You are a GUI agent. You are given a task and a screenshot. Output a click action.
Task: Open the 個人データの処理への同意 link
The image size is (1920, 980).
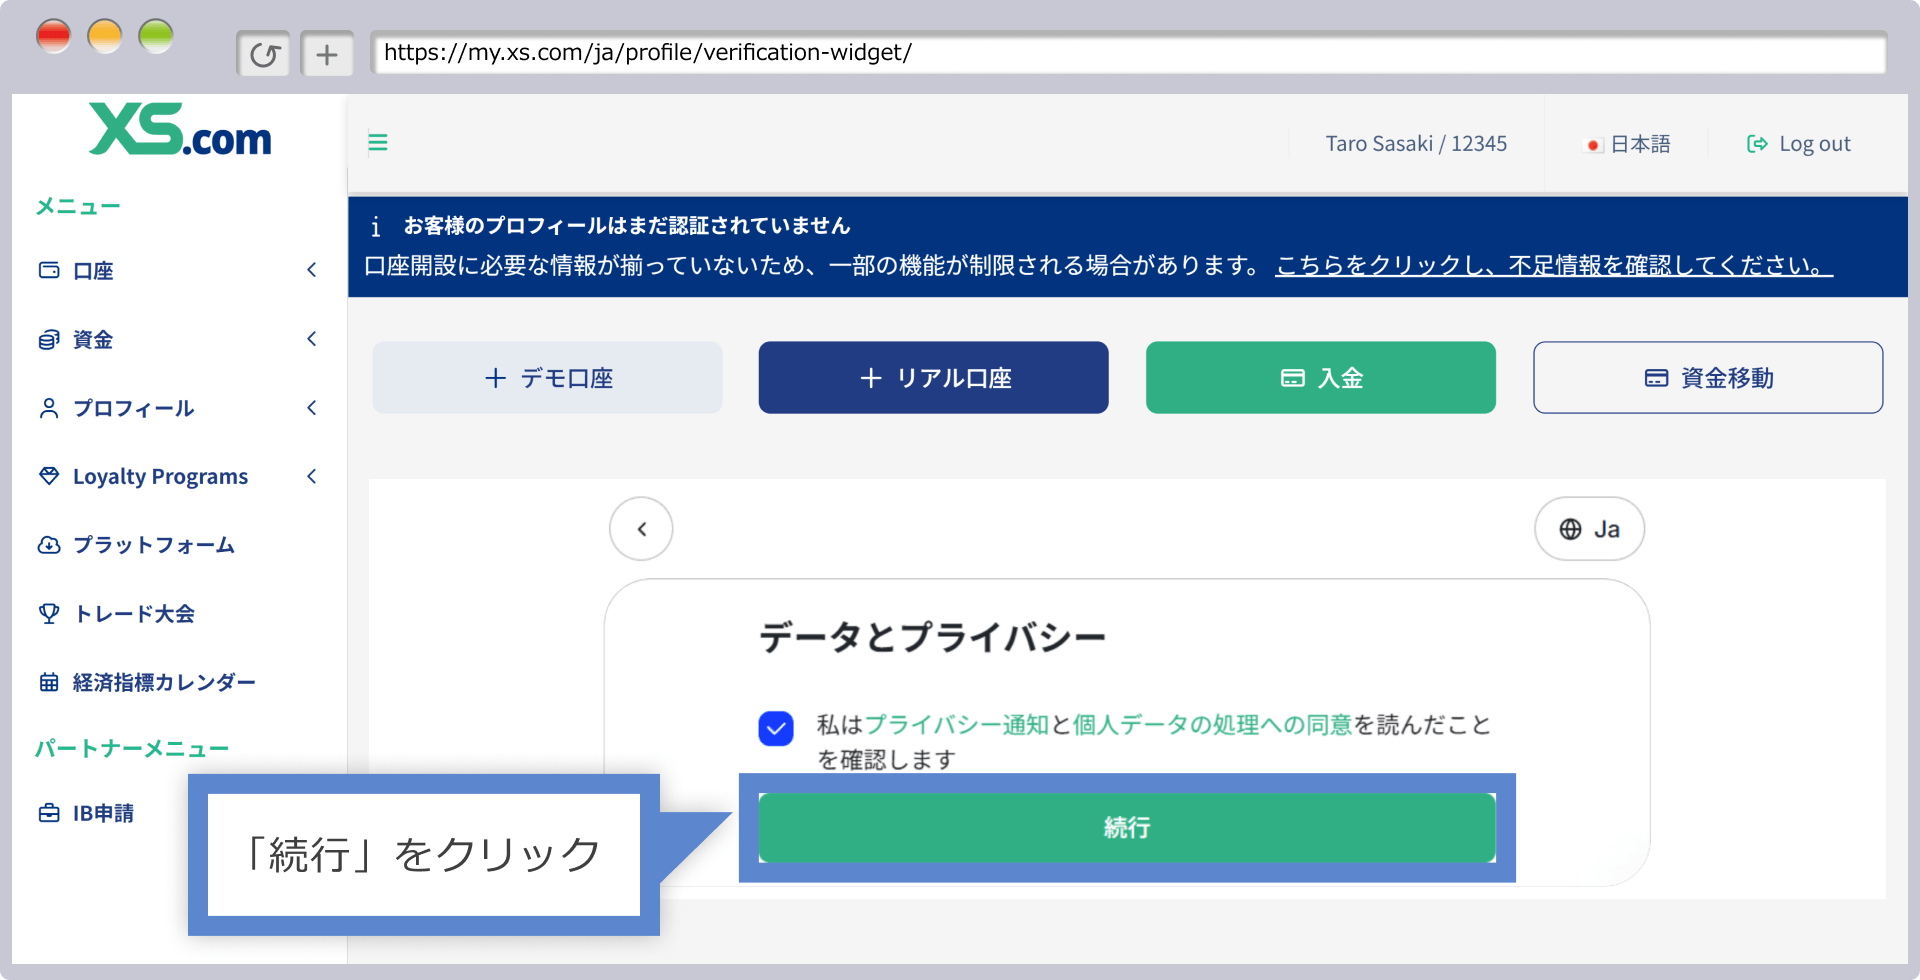1212,725
